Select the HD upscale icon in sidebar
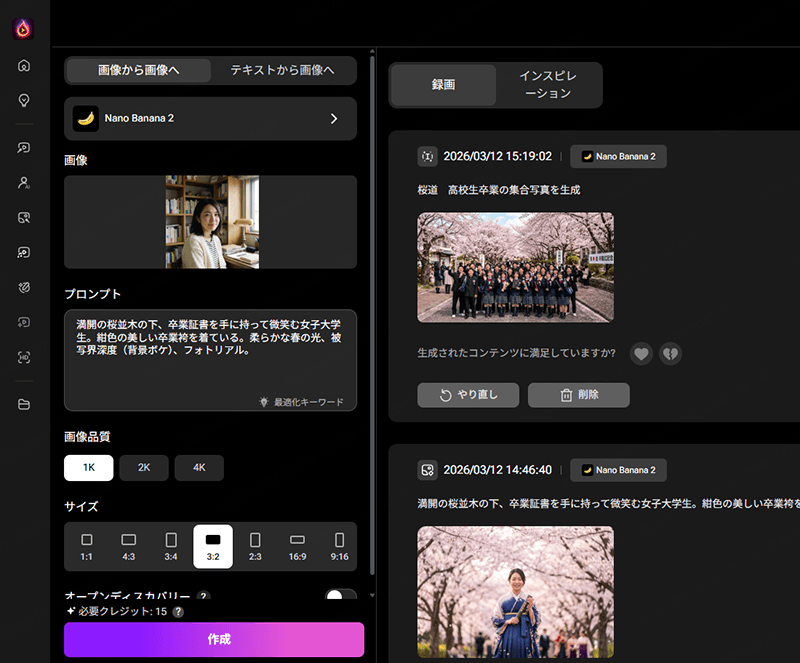This screenshot has height=663, width=800. pos(24,357)
